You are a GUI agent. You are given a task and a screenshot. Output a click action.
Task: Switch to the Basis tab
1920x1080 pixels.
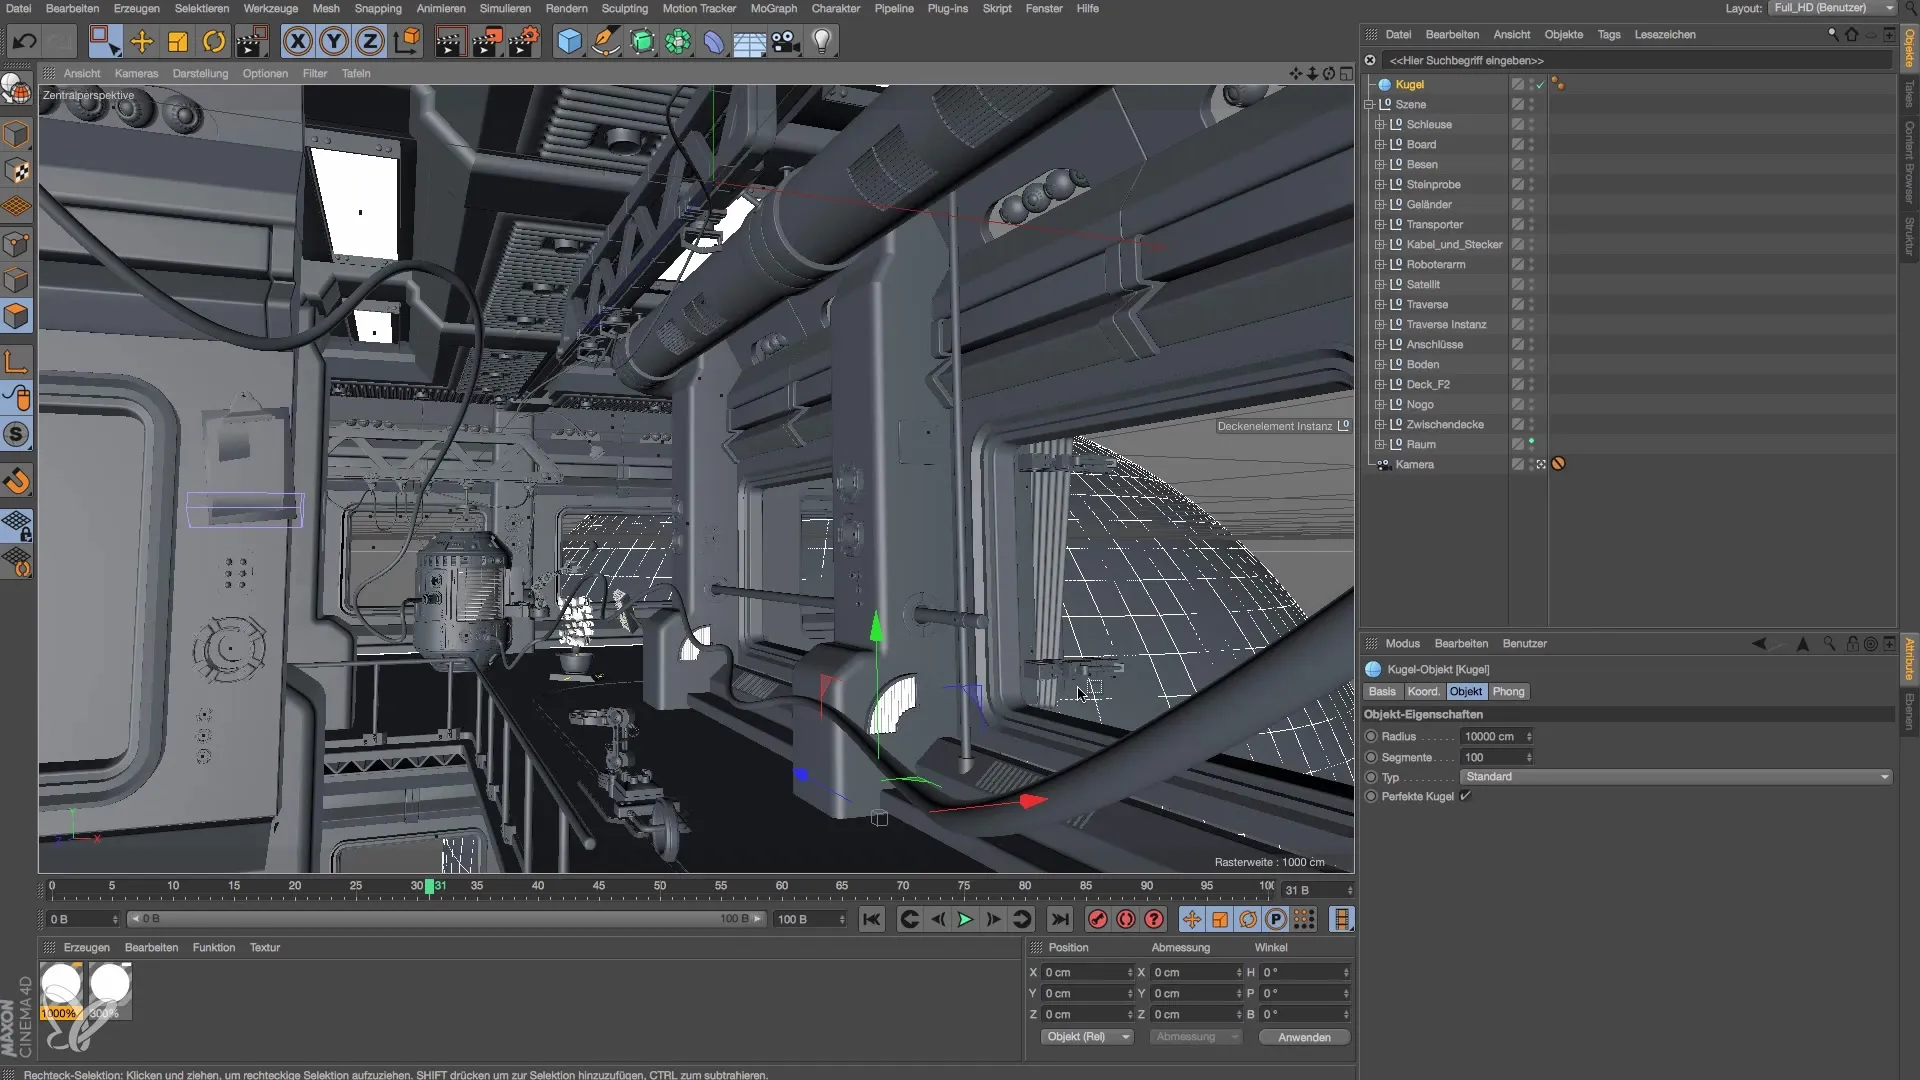pyautogui.click(x=1382, y=691)
